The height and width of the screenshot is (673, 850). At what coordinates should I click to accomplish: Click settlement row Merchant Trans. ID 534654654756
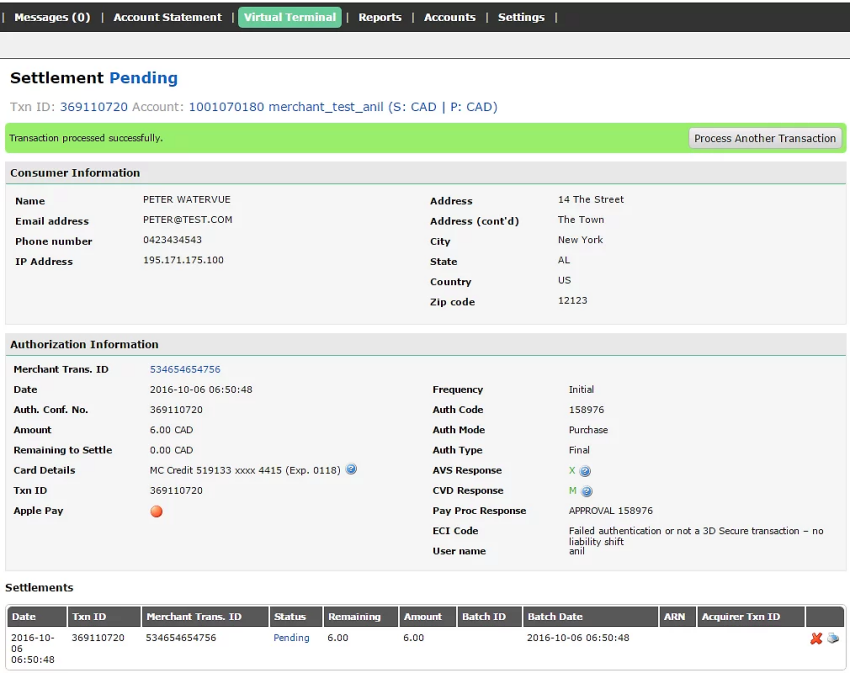[181, 638]
